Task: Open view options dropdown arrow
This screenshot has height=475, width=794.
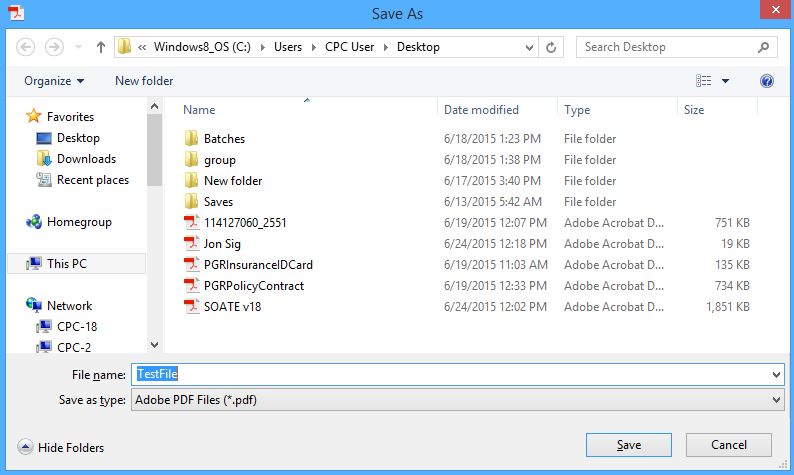Action: pyautogui.click(x=725, y=81)
